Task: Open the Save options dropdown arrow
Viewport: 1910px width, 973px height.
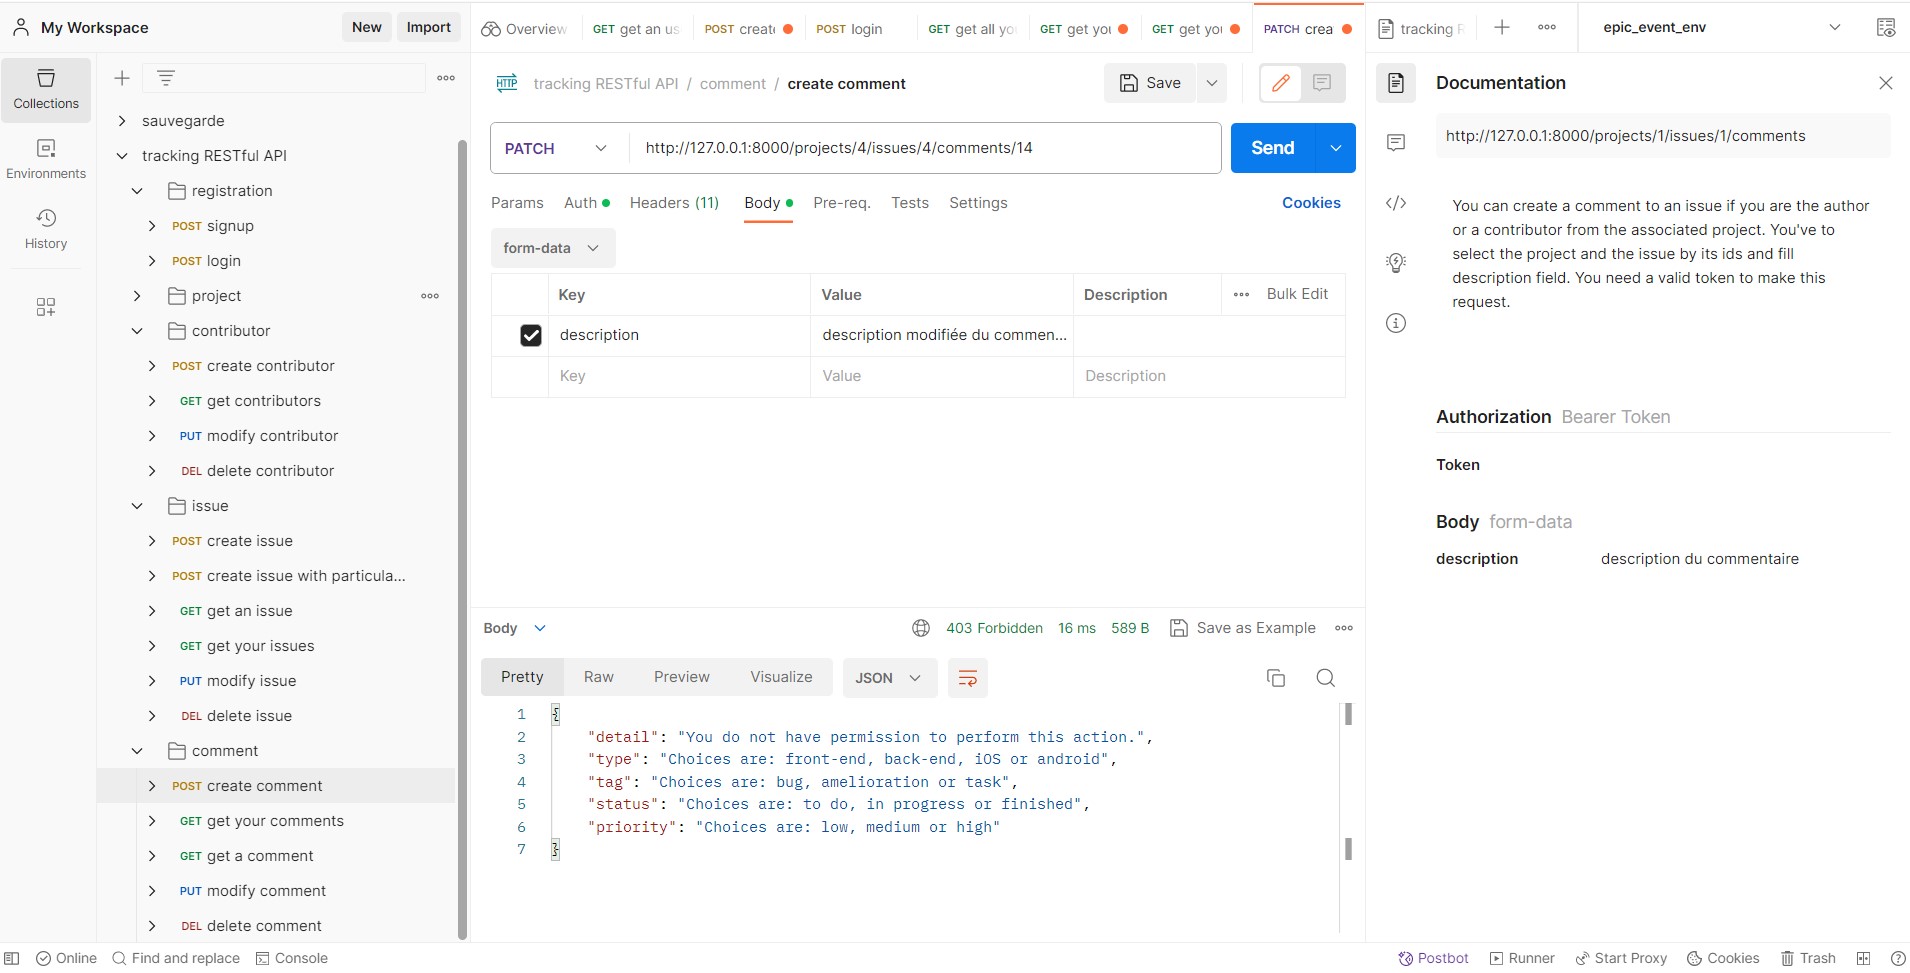Action: pyautogui.click(x=1212, y=83)
